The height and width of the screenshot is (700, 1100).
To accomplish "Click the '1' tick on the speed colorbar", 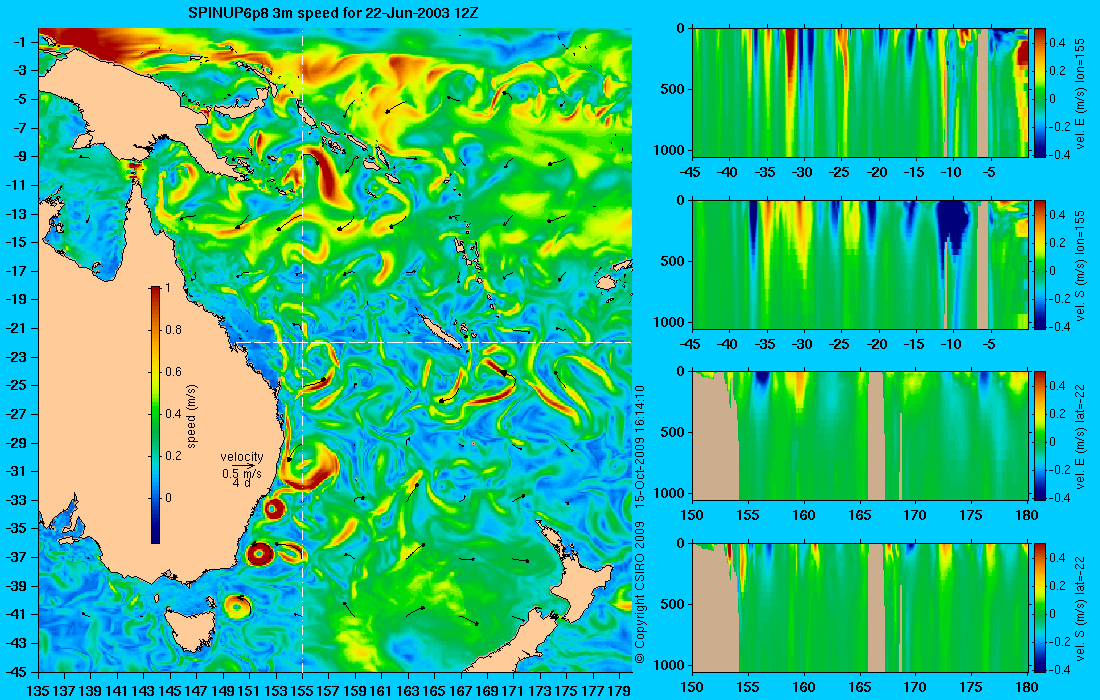I will click(167, 288).
